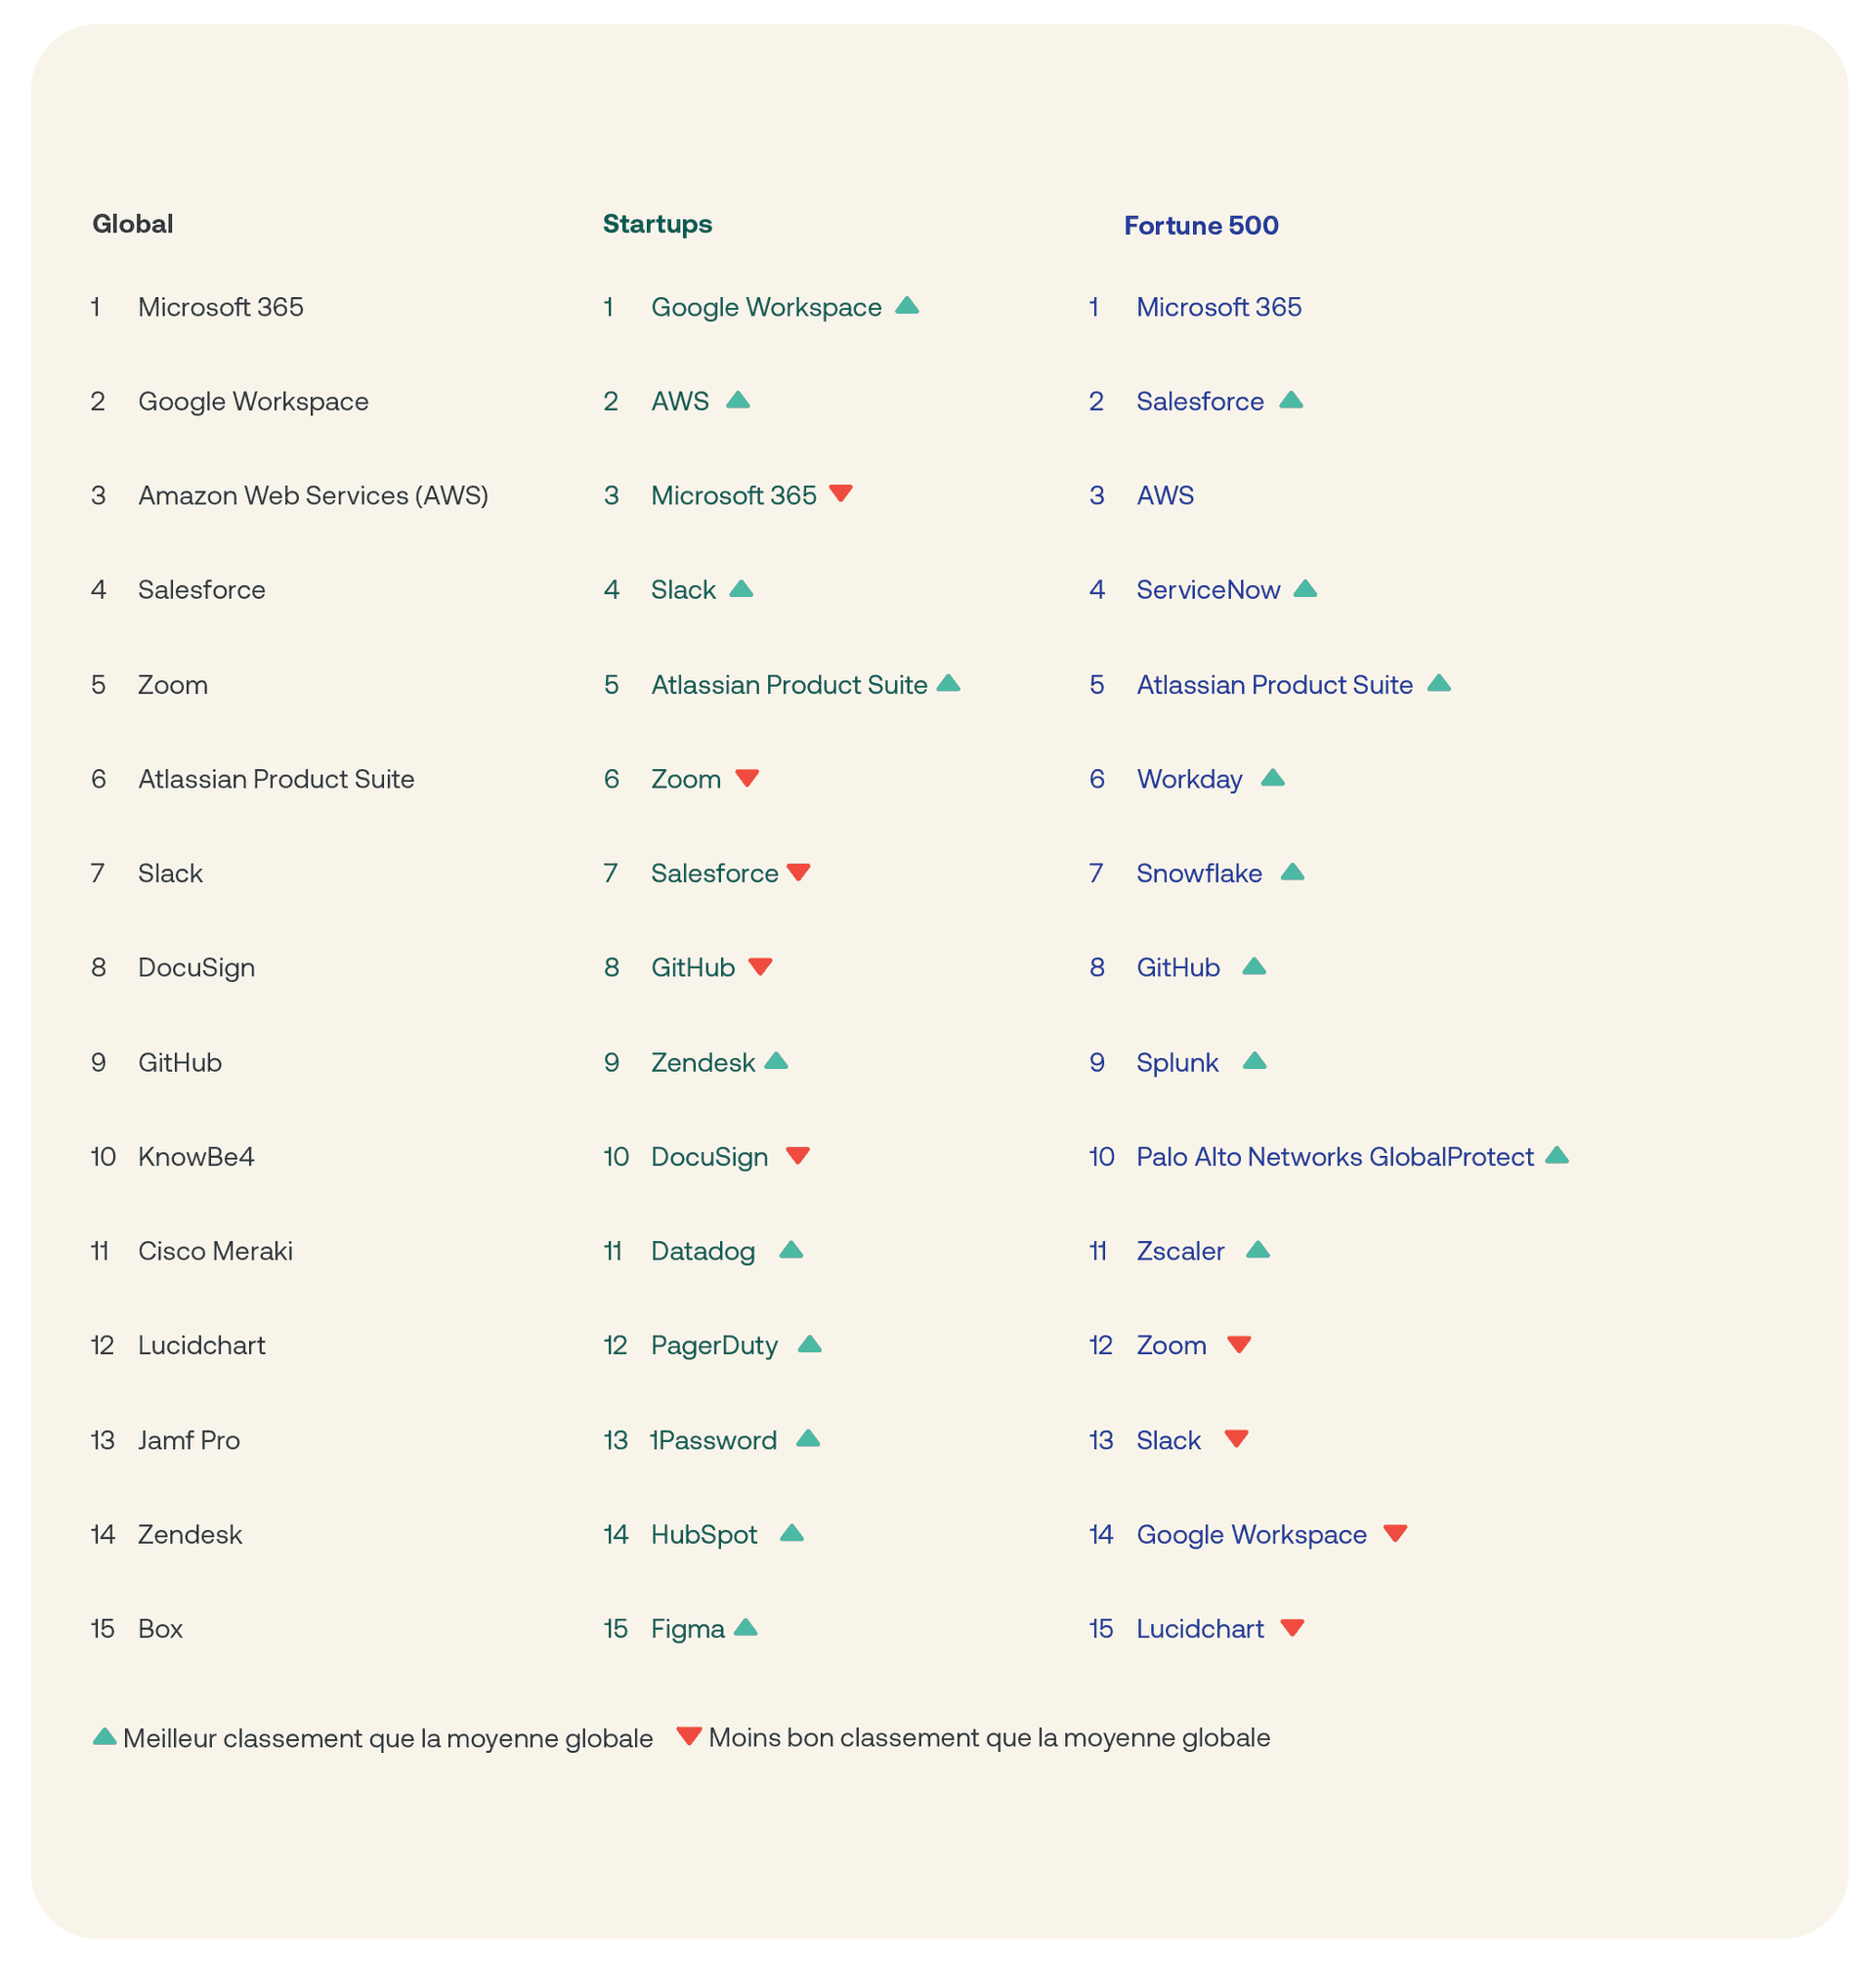The width and height of the screenshot is (1876, 1963).
Task: Click green up triangle next to Startups Slack
Action: 741,588
